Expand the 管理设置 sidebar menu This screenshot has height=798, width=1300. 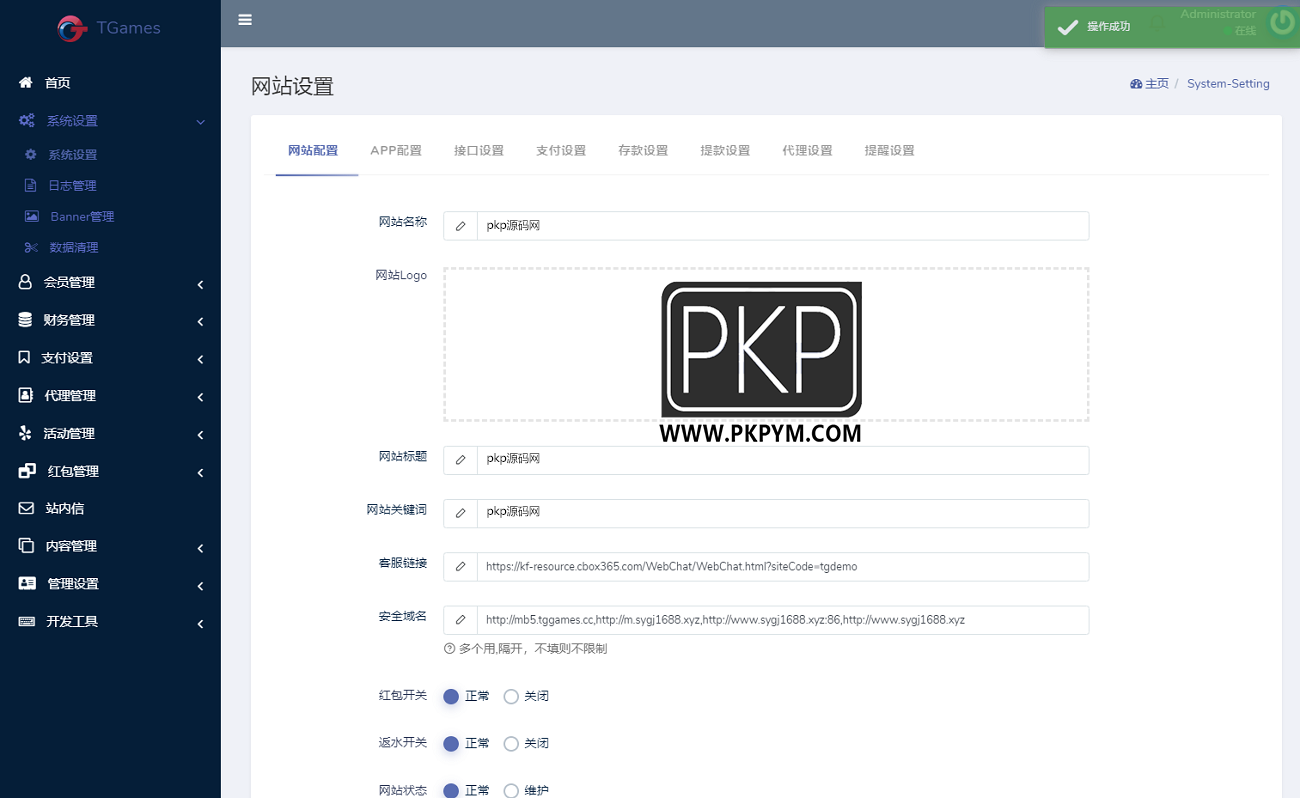click(110, 584)
